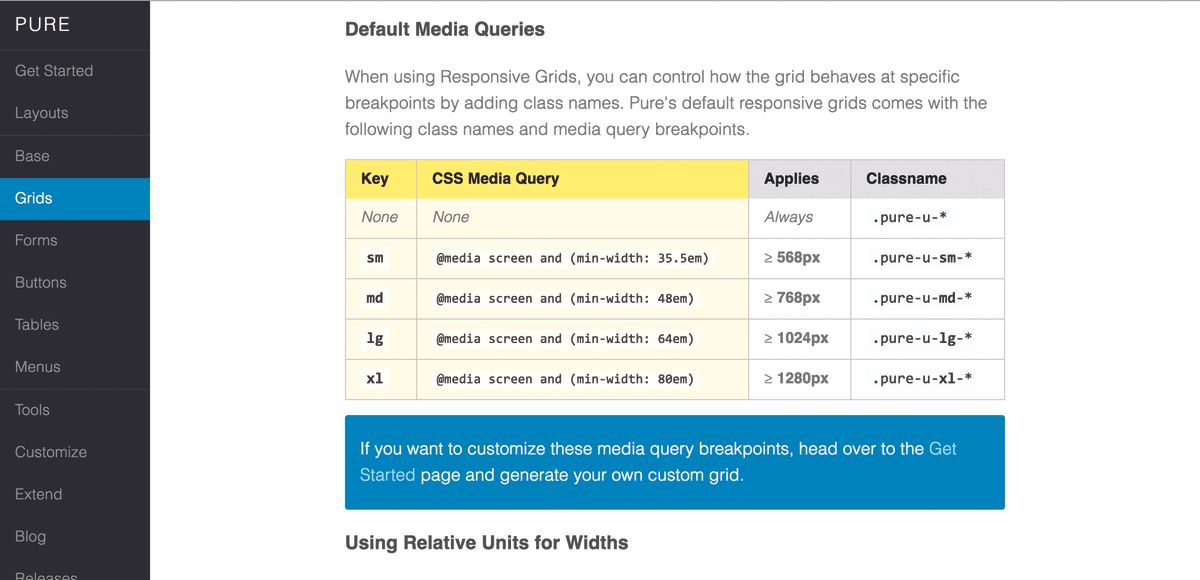Visit the Tables documentation

click(x=36, y=324)
